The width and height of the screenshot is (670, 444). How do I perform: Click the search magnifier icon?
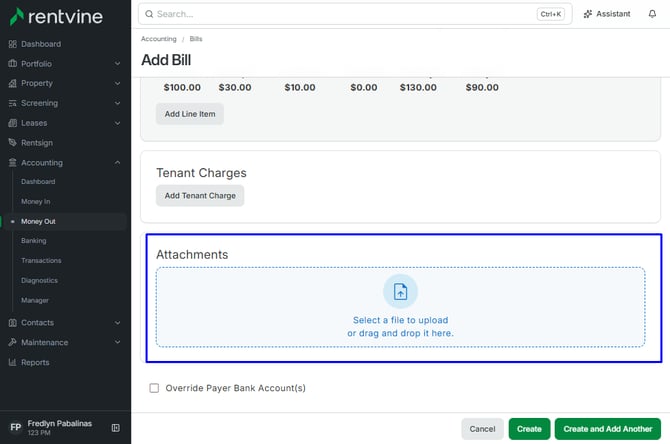149,14
